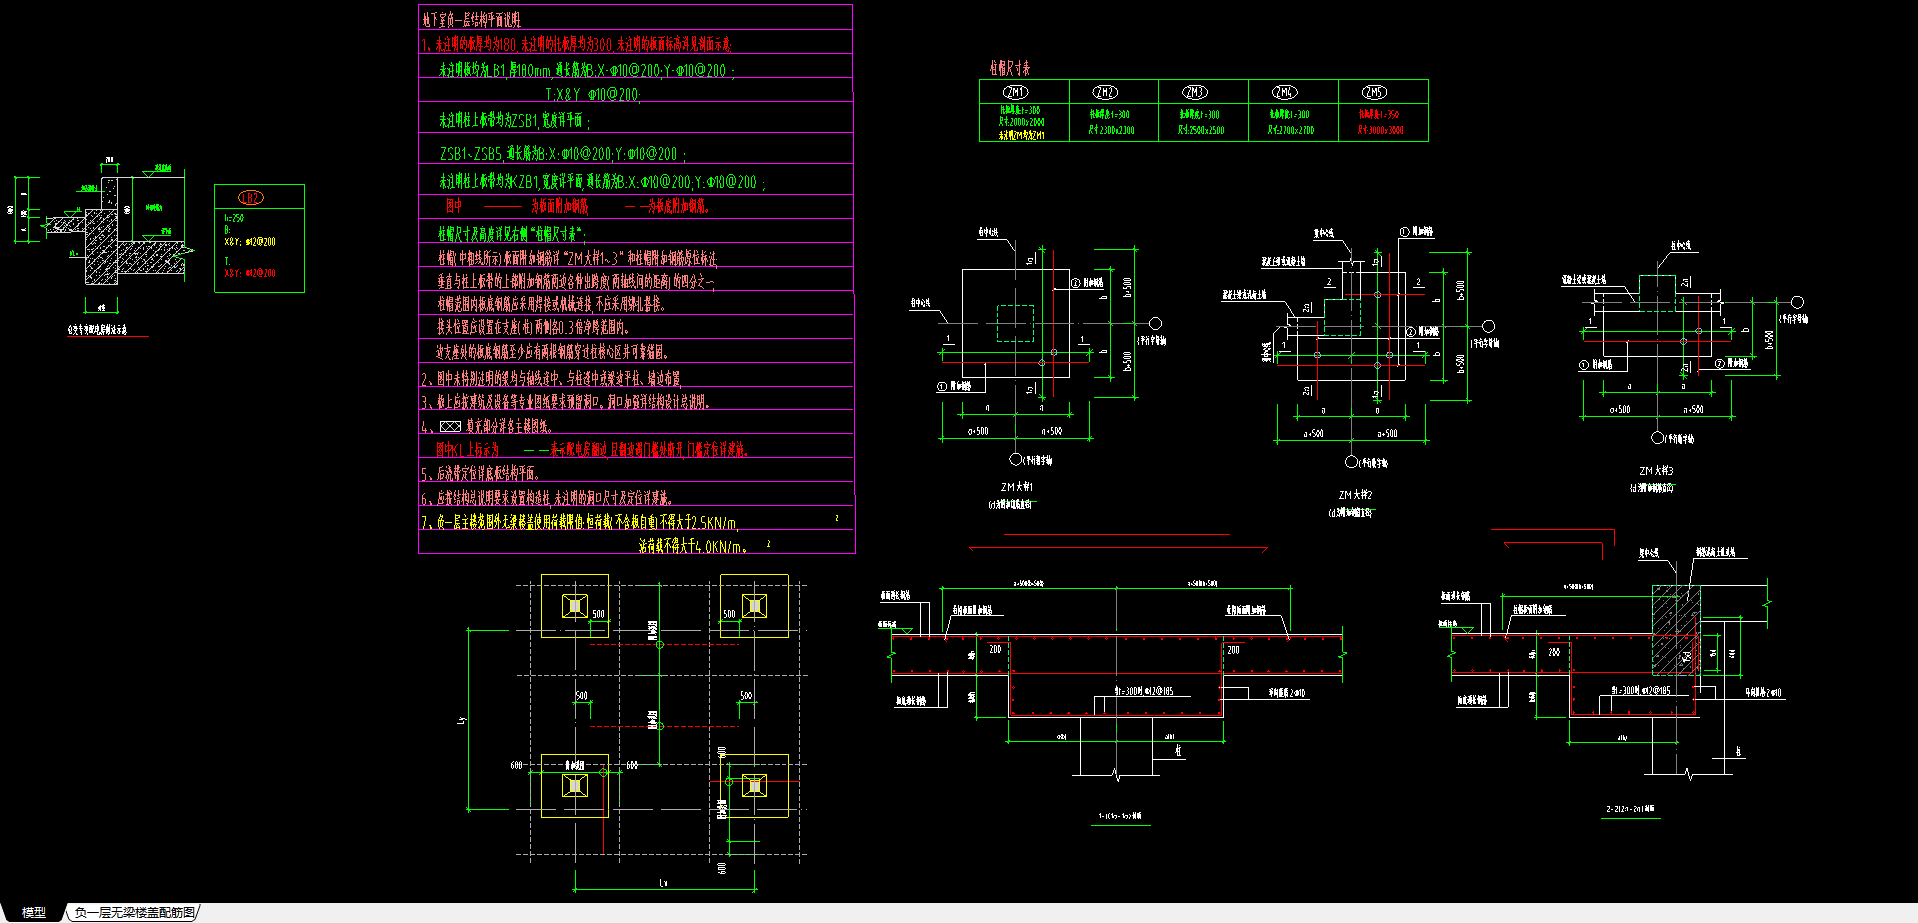
Task: Select the ZM1 label in column cap table
Action: click(x=1015, y=92)
